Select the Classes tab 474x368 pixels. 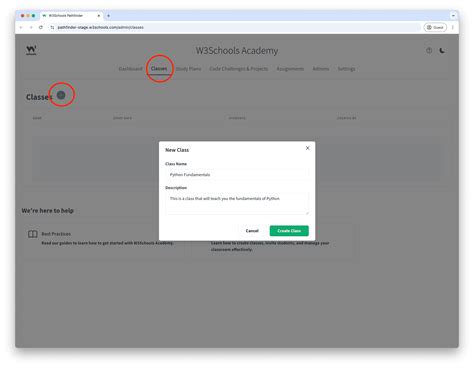pyautogui.click(x=159, y=69)
